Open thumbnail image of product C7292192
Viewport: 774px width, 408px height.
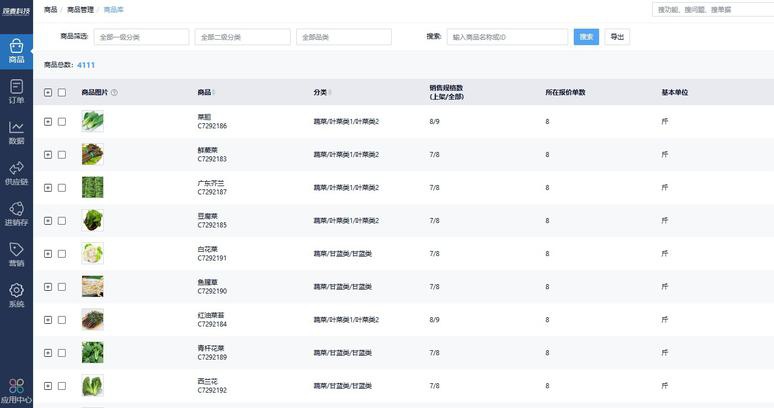pos(92,386)
